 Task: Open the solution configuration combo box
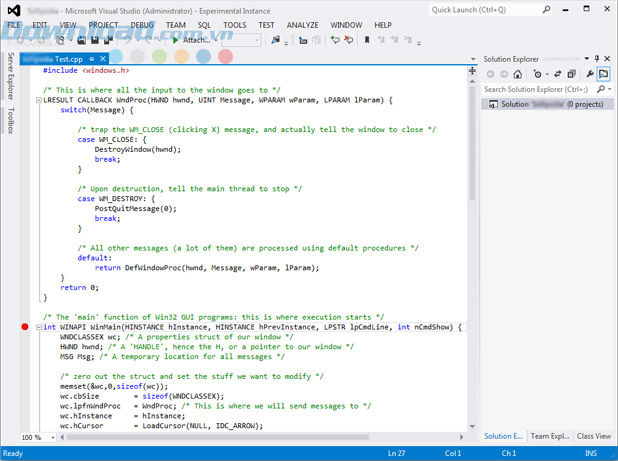(241, 40)
